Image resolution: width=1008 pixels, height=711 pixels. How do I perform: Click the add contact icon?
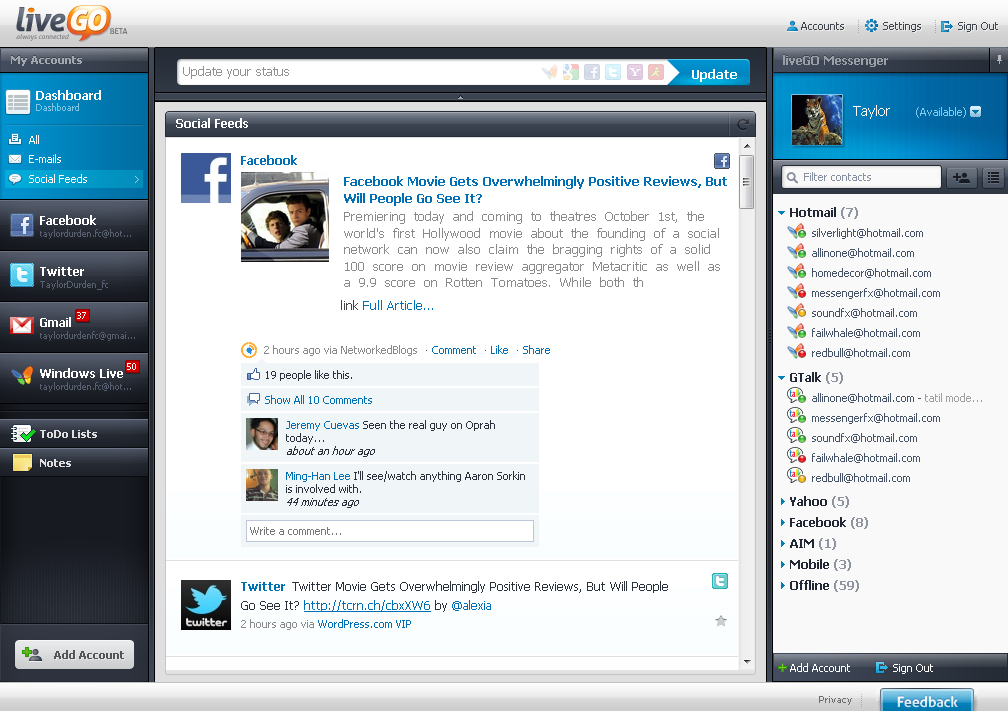[961, 177]
